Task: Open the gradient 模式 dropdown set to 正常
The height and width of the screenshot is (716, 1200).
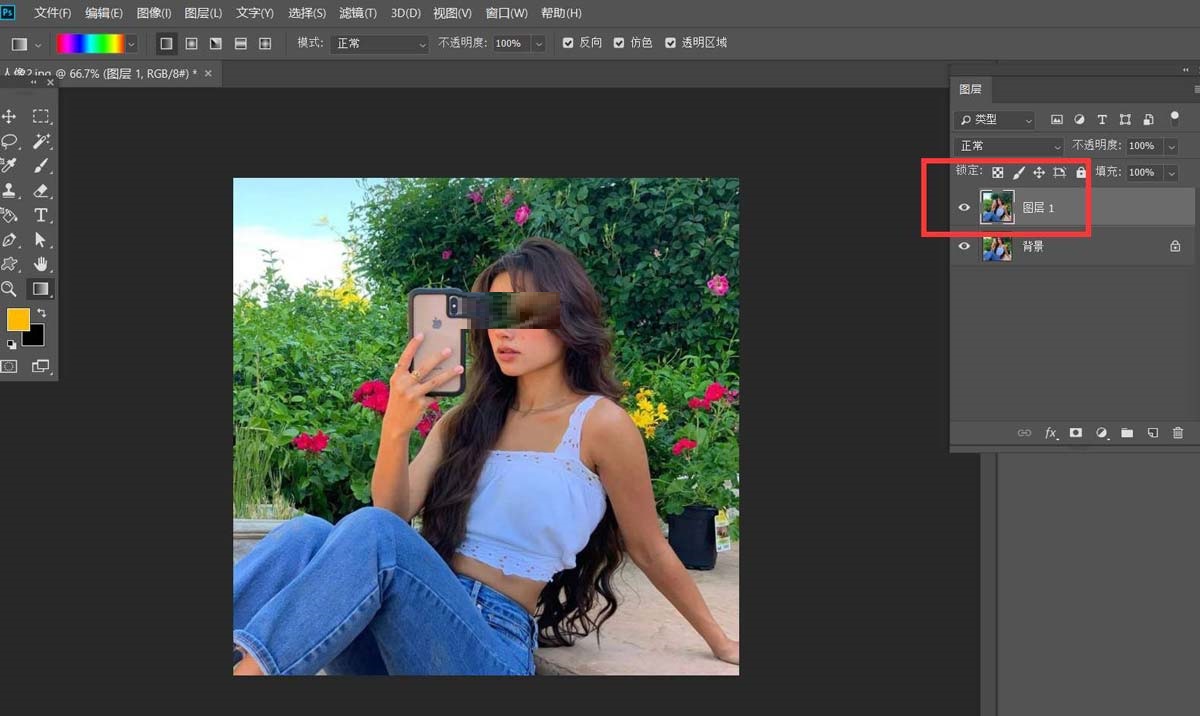Action: [380, 44]
